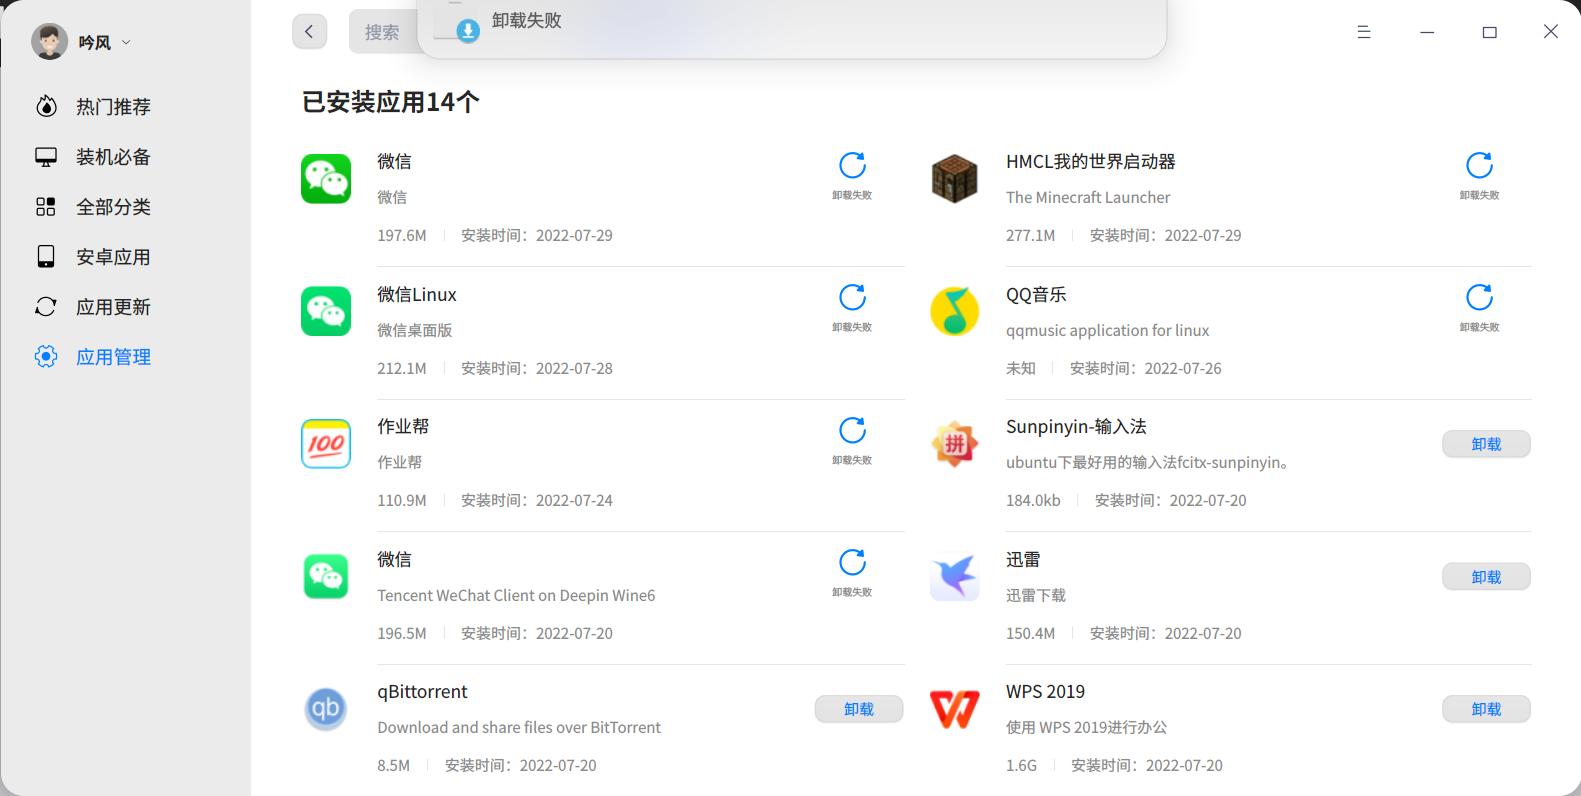Click the monitor icon for 装机必备
The height and width of the screenshot is (796, 1581).
46,157
